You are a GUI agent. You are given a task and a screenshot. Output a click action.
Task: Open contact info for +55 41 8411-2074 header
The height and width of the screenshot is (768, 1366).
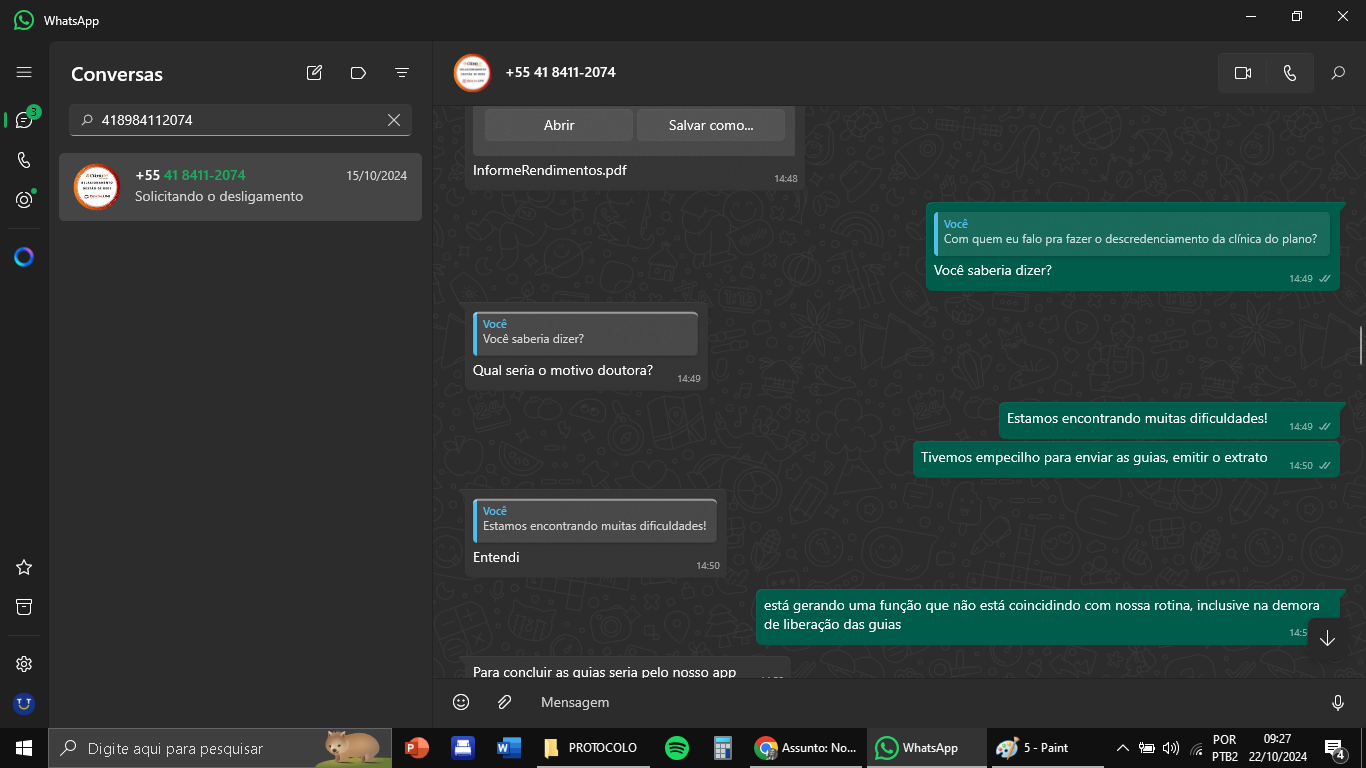point(560,72)
